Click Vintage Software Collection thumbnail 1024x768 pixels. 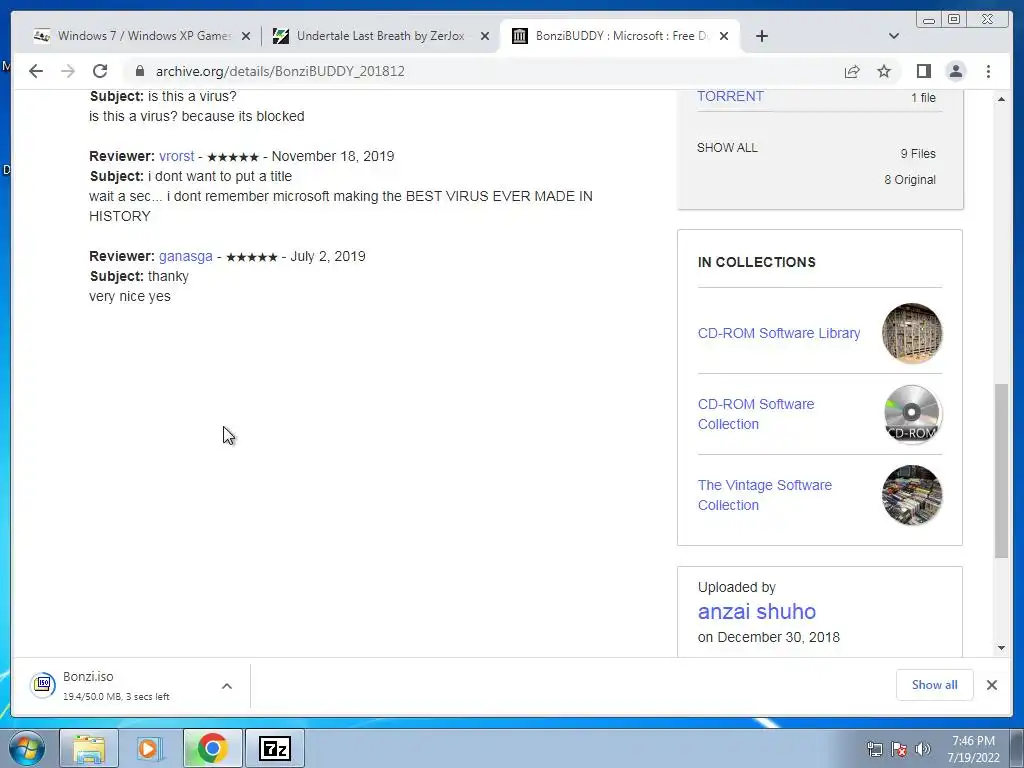[912, 495]
